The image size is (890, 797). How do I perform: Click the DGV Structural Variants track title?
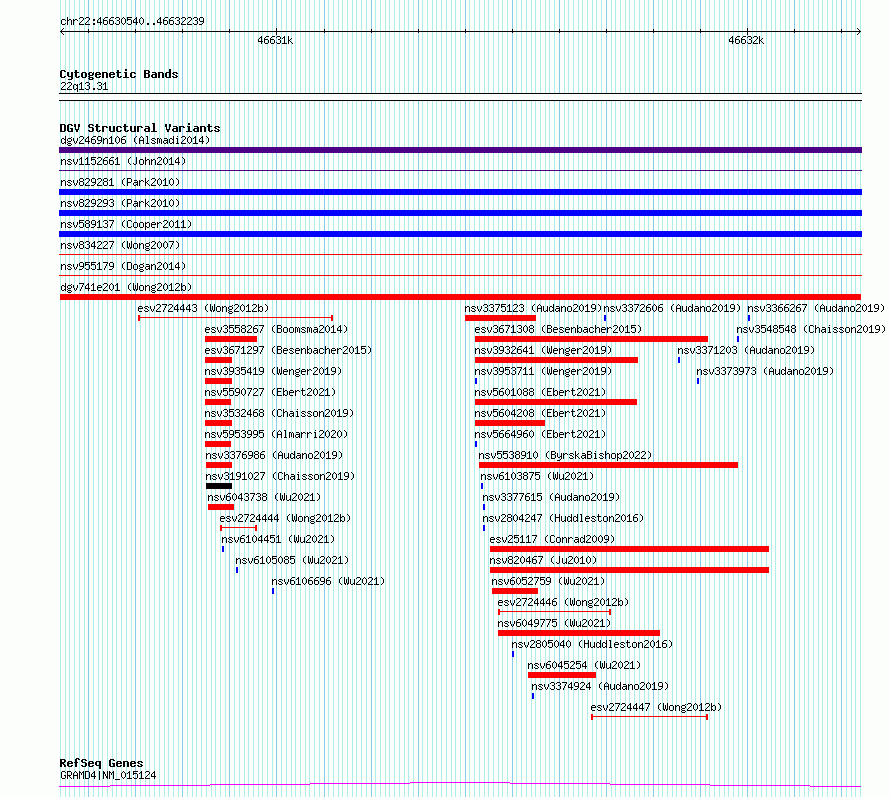tap(140, 128)
